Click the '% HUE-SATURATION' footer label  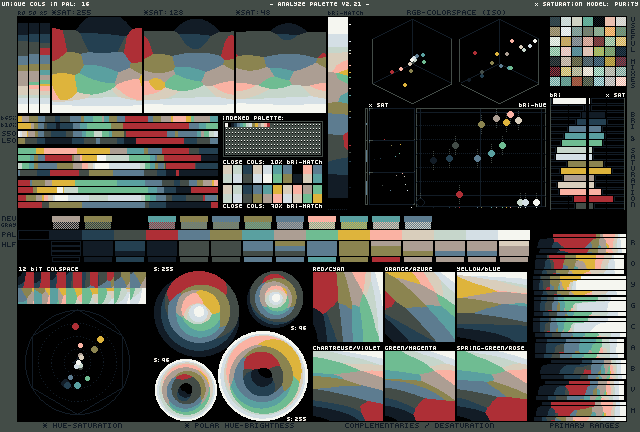click(x=82, y=425)
